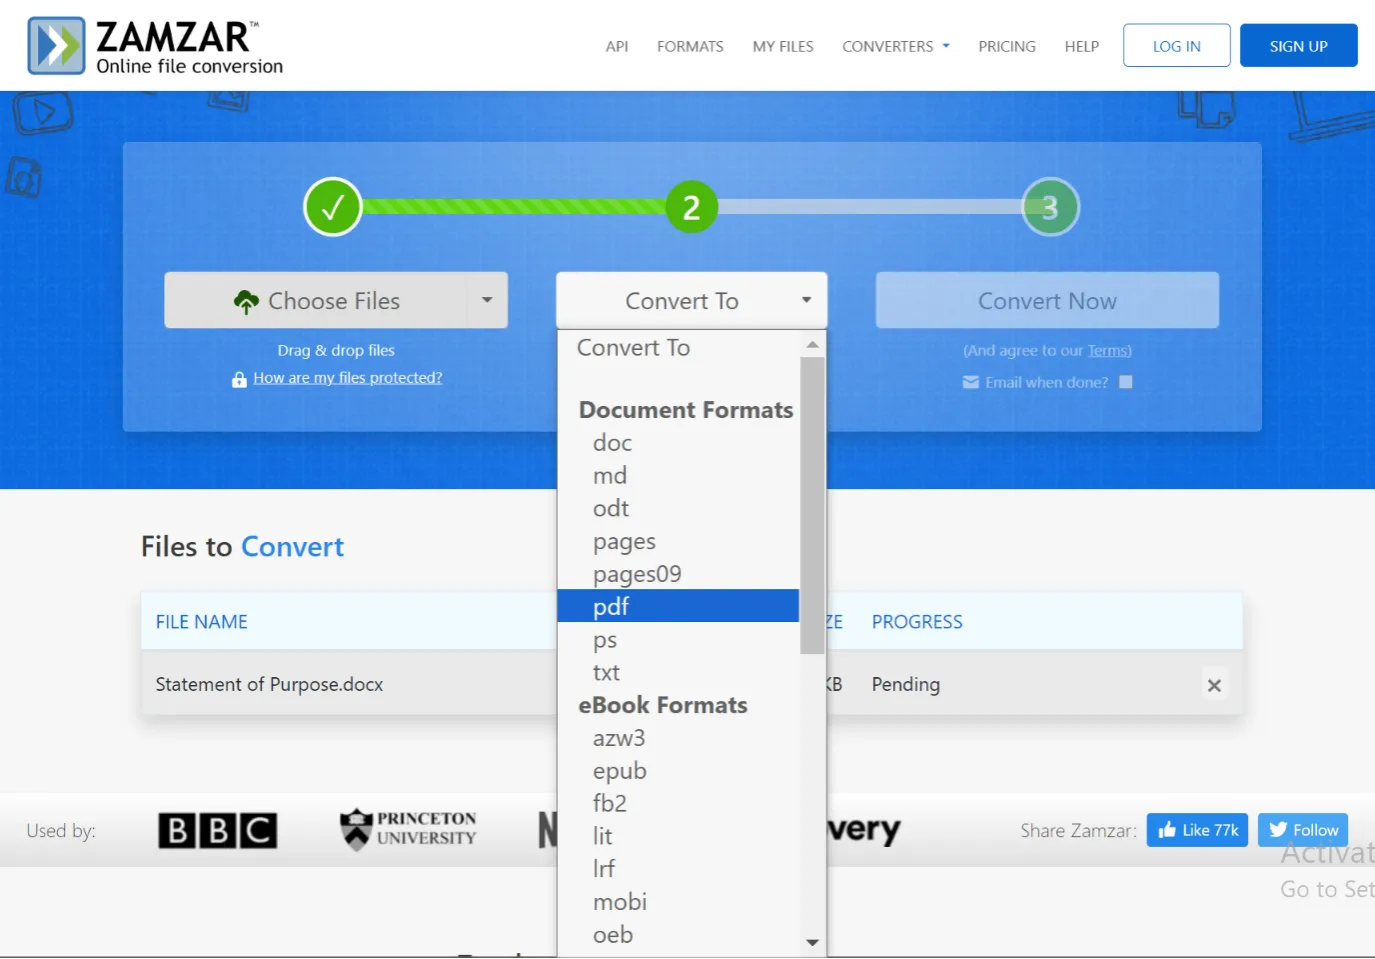
Task: Choose pages as the output format
Action: coord(678,542)
